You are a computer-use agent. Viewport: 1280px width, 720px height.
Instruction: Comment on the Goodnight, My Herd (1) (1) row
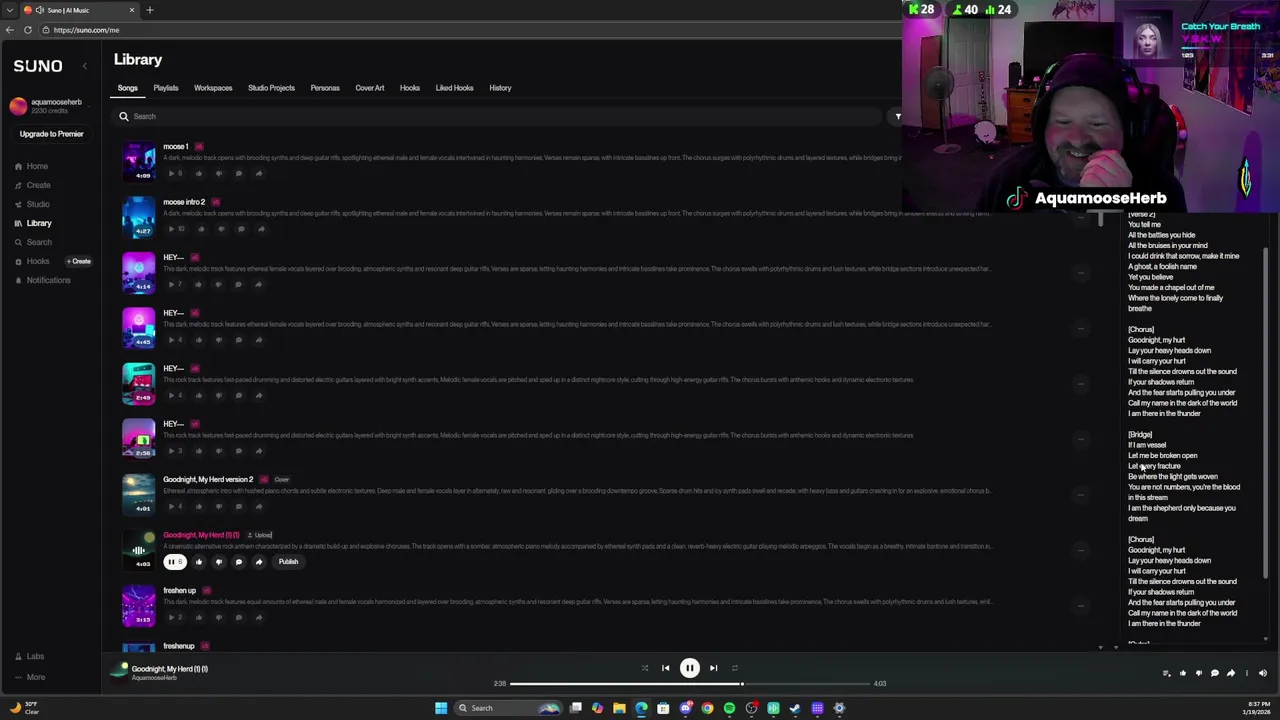238,562
